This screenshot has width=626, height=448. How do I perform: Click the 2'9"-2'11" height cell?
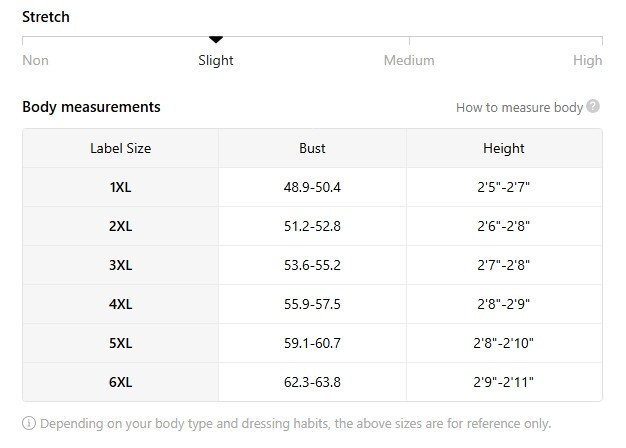click(503, 382)
